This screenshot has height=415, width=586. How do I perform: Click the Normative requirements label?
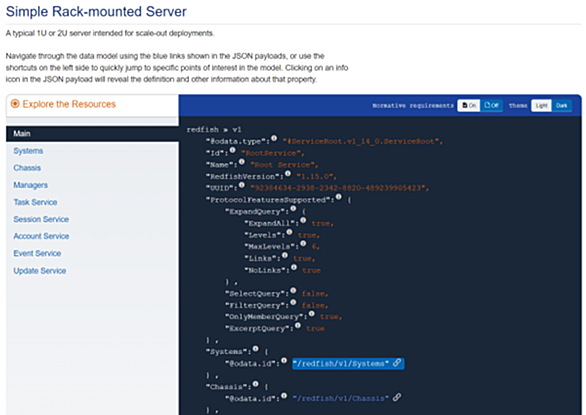click(413, 106)
